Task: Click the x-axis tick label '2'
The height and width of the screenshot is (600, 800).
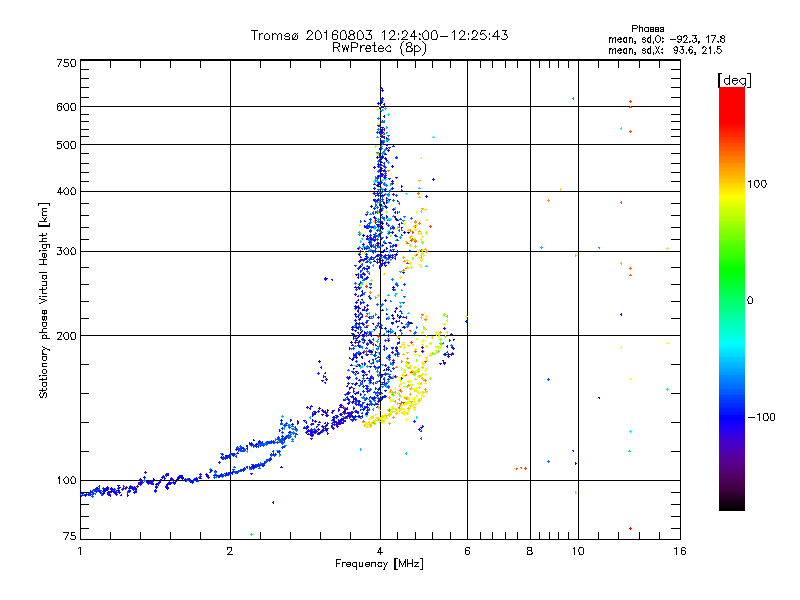Action: [x=230, y=551]
